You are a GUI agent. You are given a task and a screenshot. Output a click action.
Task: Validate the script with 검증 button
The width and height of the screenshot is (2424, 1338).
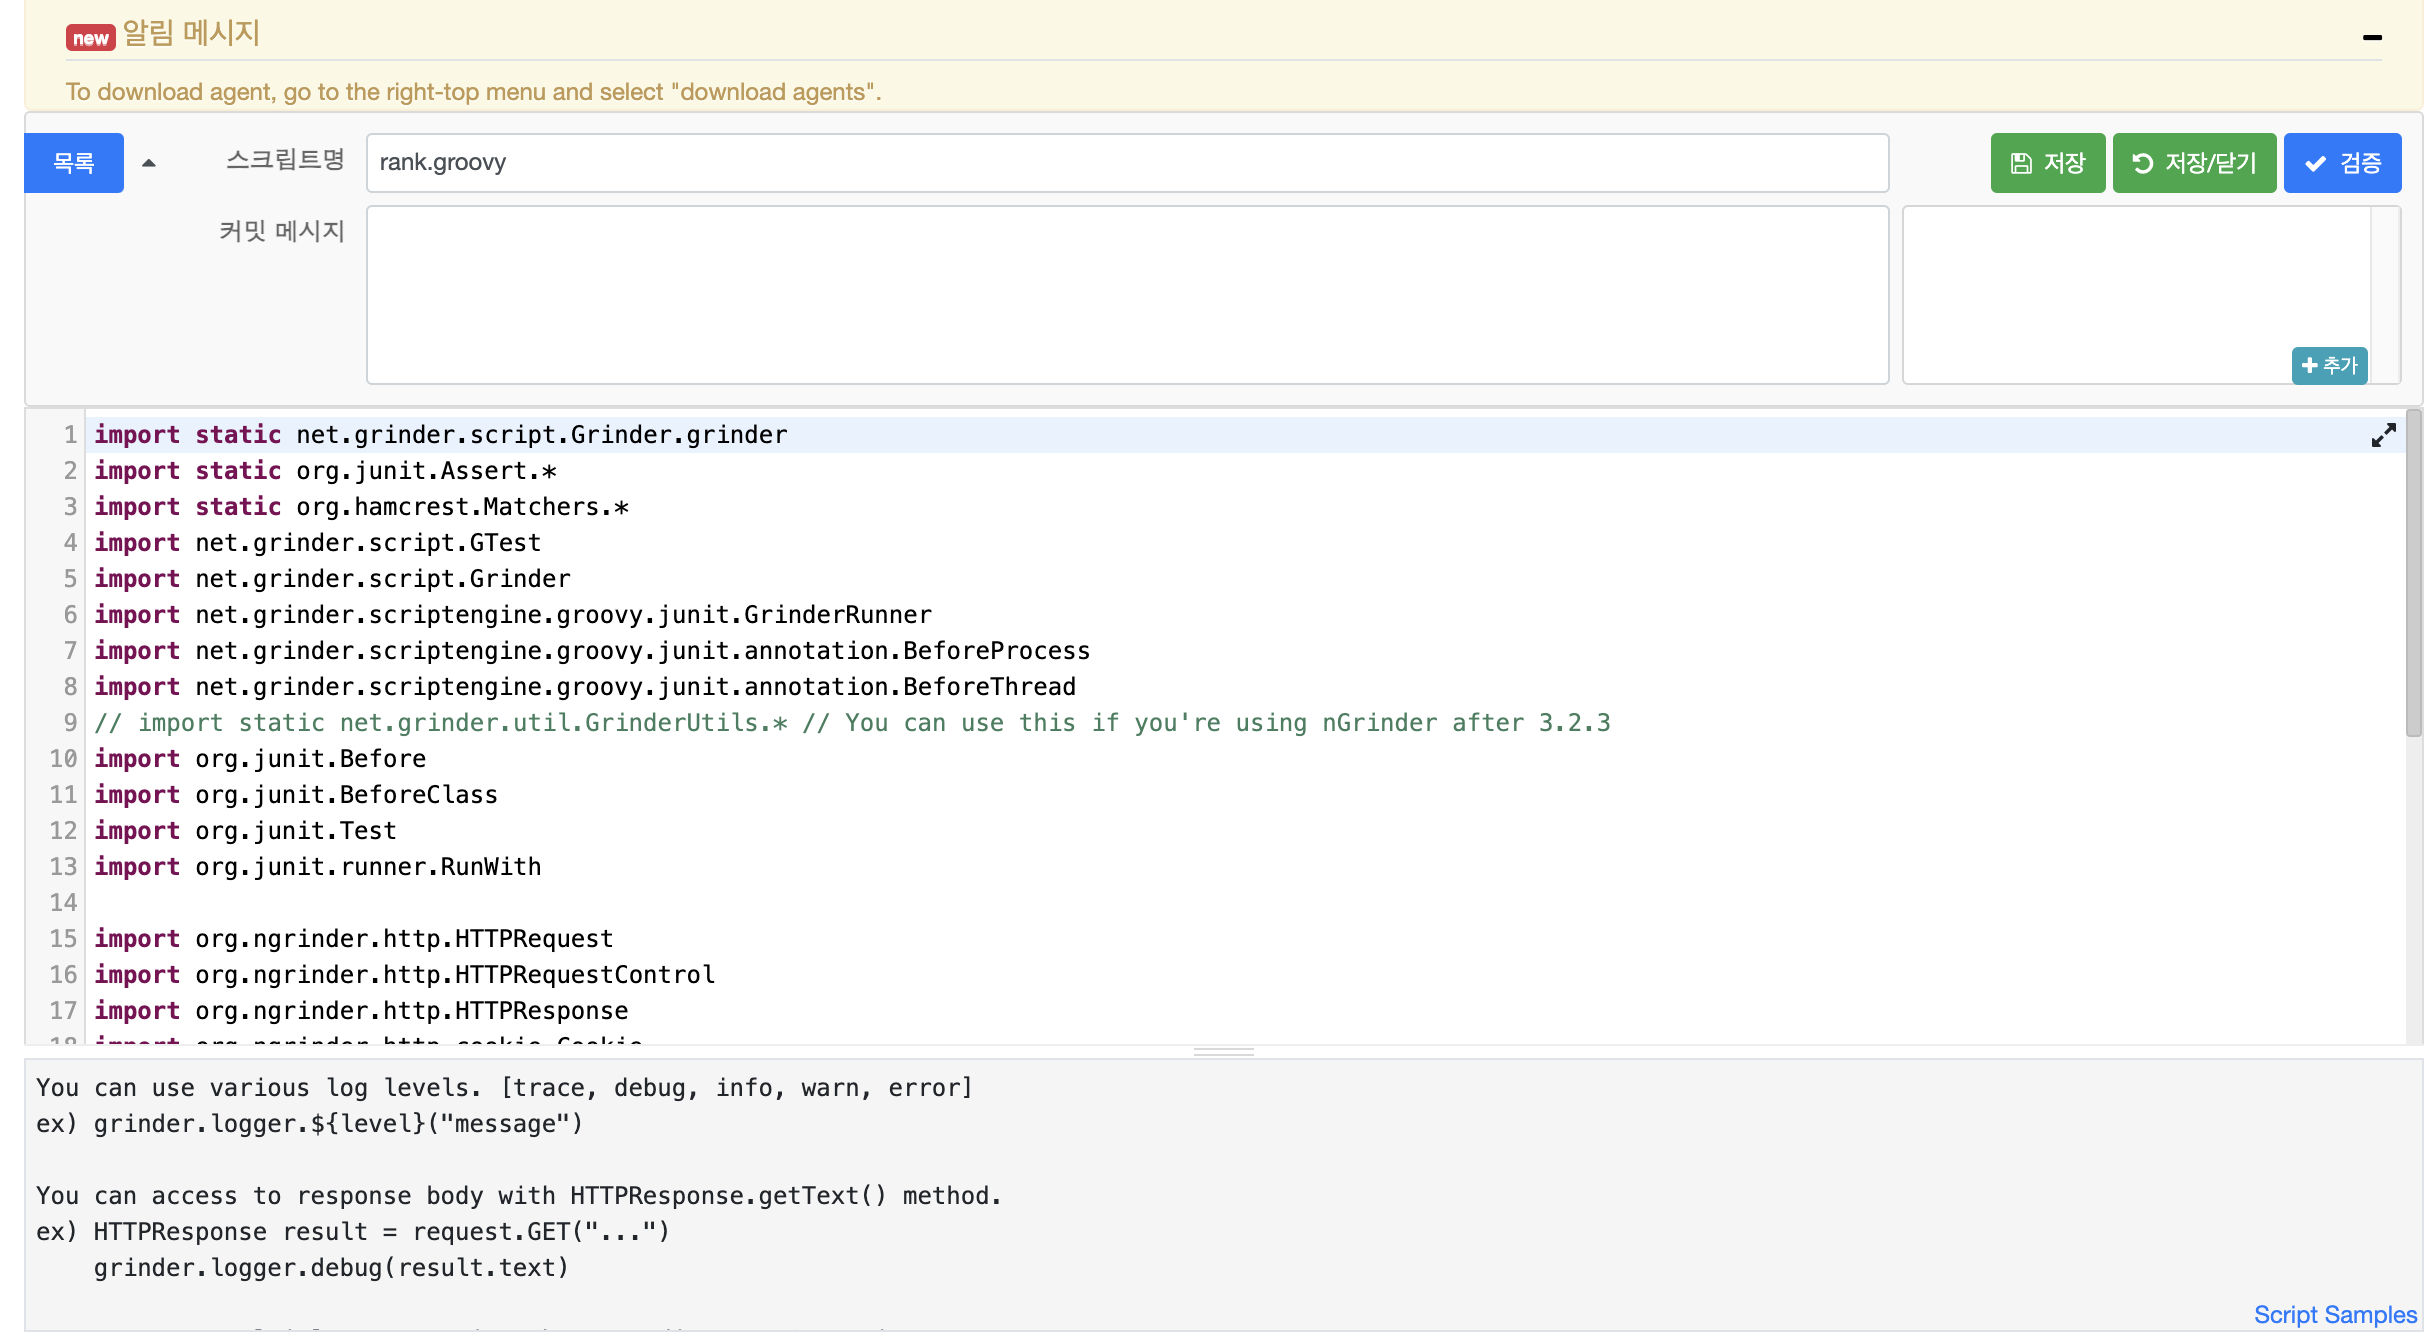2342,163
